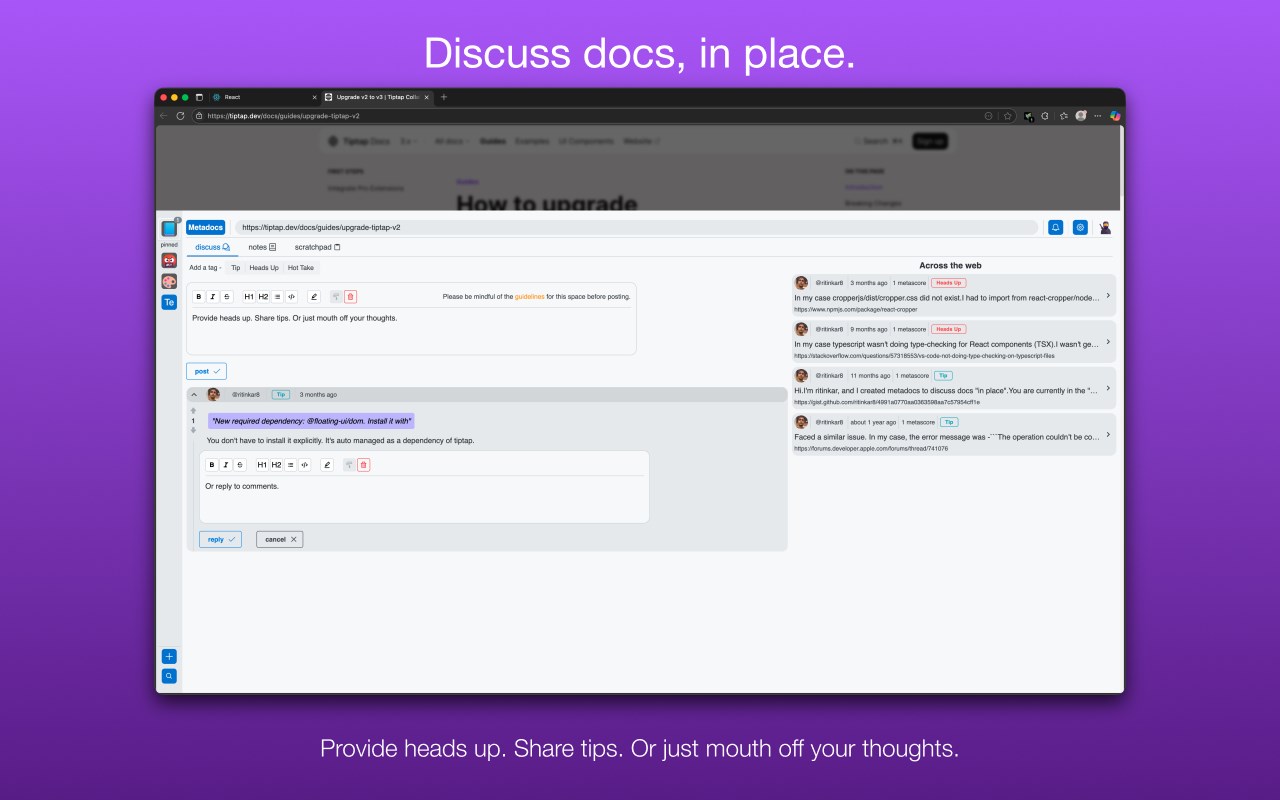Open the forums.developer.apple.com thread link
1280x800 pixels.
tap(871, 448)
